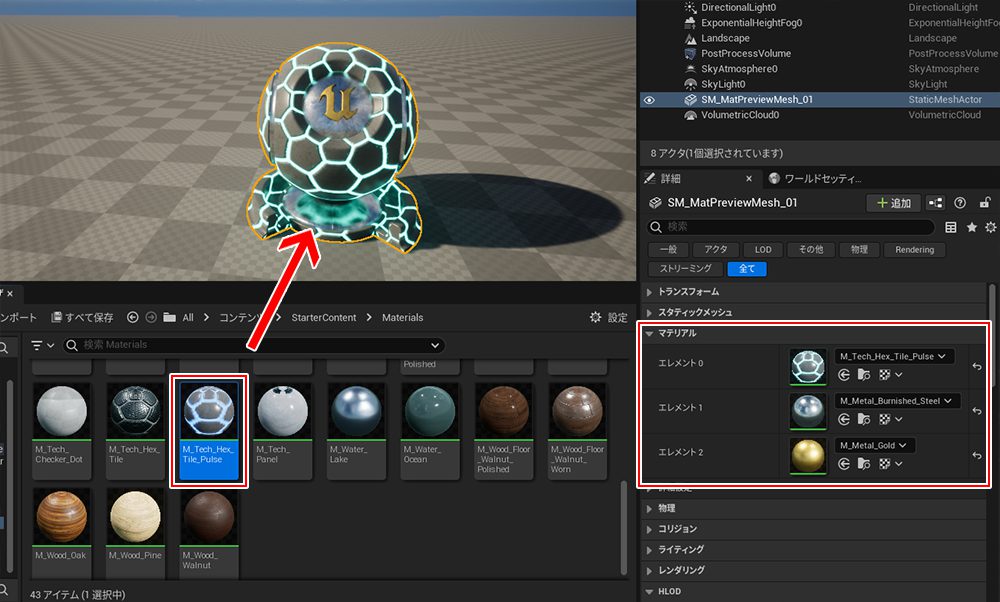
Task: Use selected asset for Element 2 material
Action: pyautogui.click(x=843, y=464)
